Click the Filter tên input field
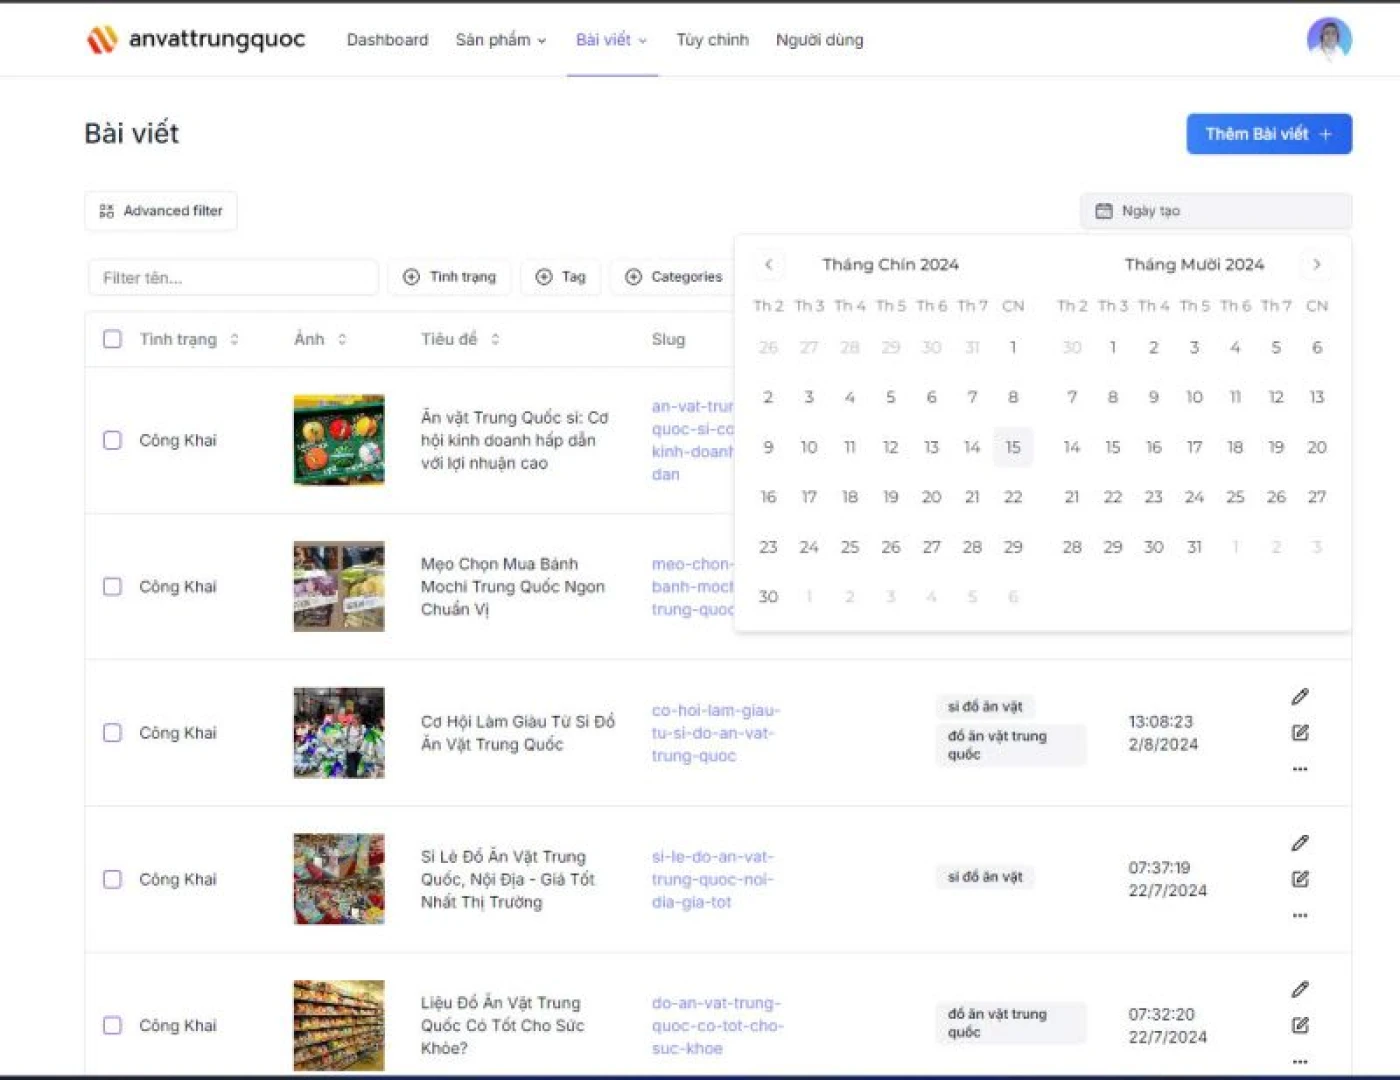The width and height of the screenshot is (1400, 1080). click(x=233, y=277)
